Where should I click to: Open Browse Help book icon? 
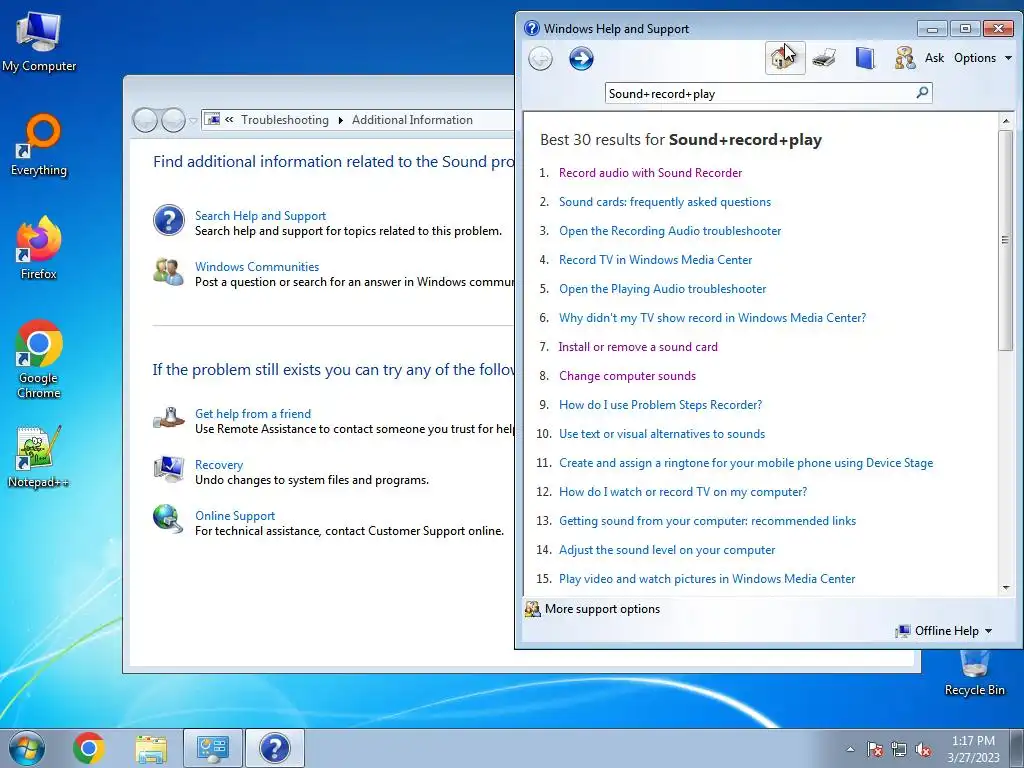865,58
